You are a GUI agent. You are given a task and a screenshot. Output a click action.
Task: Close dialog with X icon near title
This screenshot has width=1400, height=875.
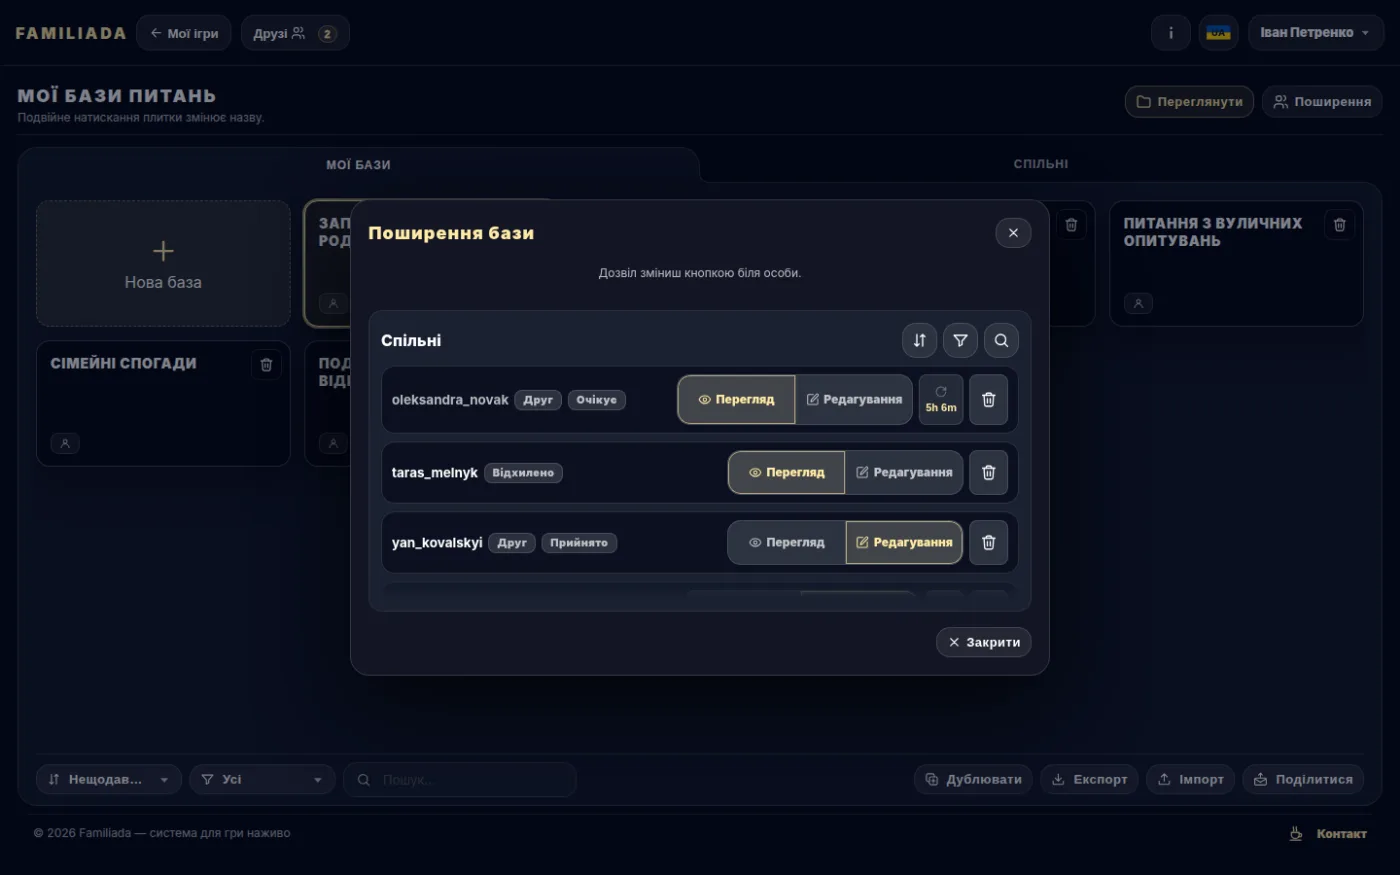point(1013,233)
